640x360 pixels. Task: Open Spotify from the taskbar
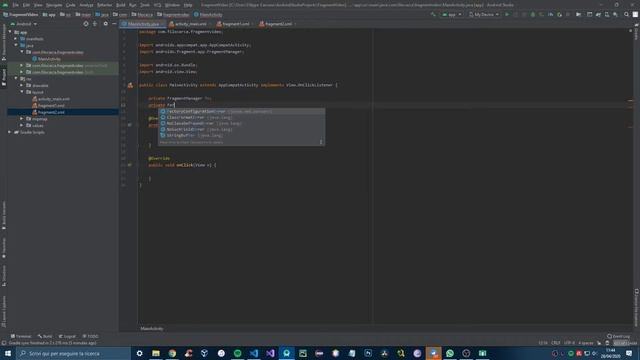pyautogui.click(x=238, y=353)
